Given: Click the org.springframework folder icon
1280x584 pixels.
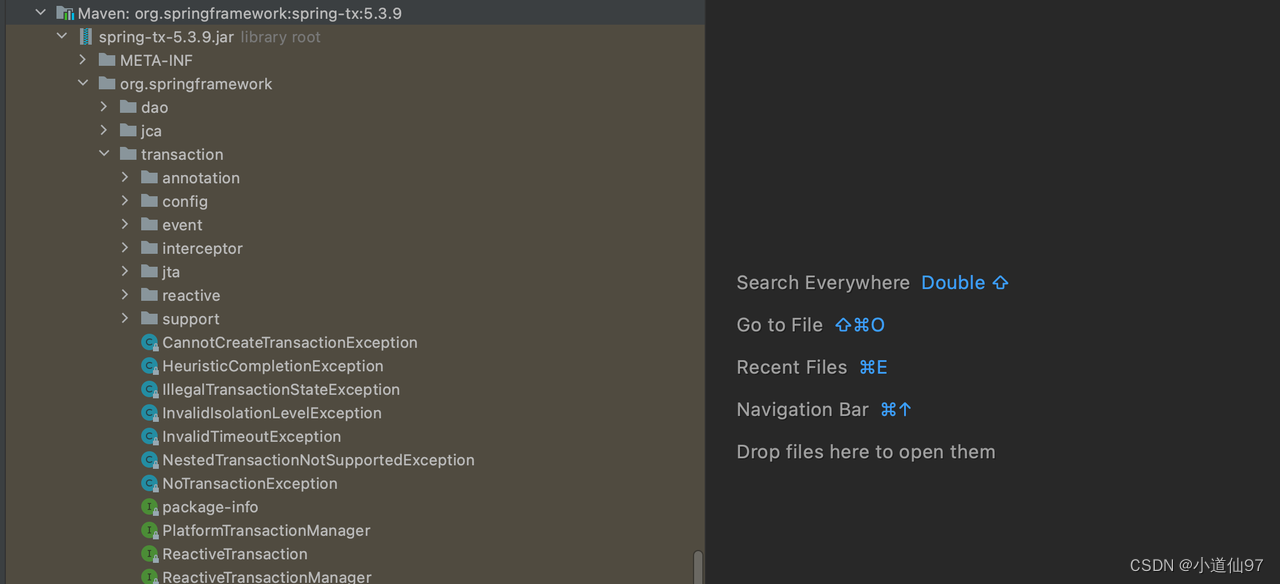Looking at the screenshot, I should pos(107,84).
